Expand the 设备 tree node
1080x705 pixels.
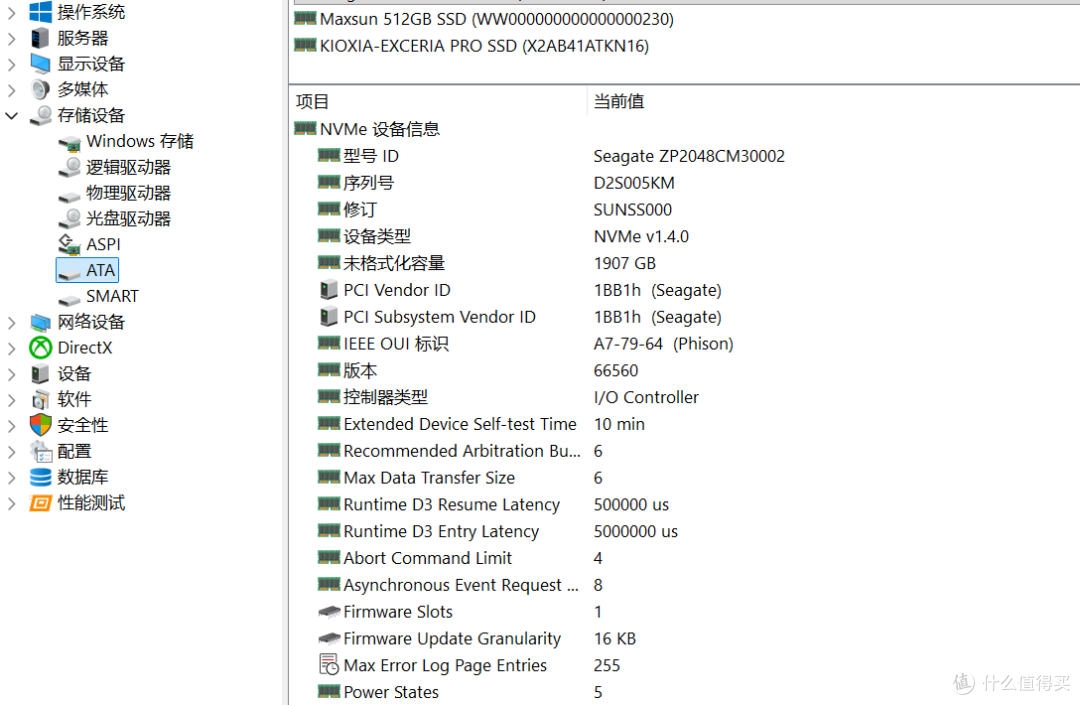click(11, 374)
